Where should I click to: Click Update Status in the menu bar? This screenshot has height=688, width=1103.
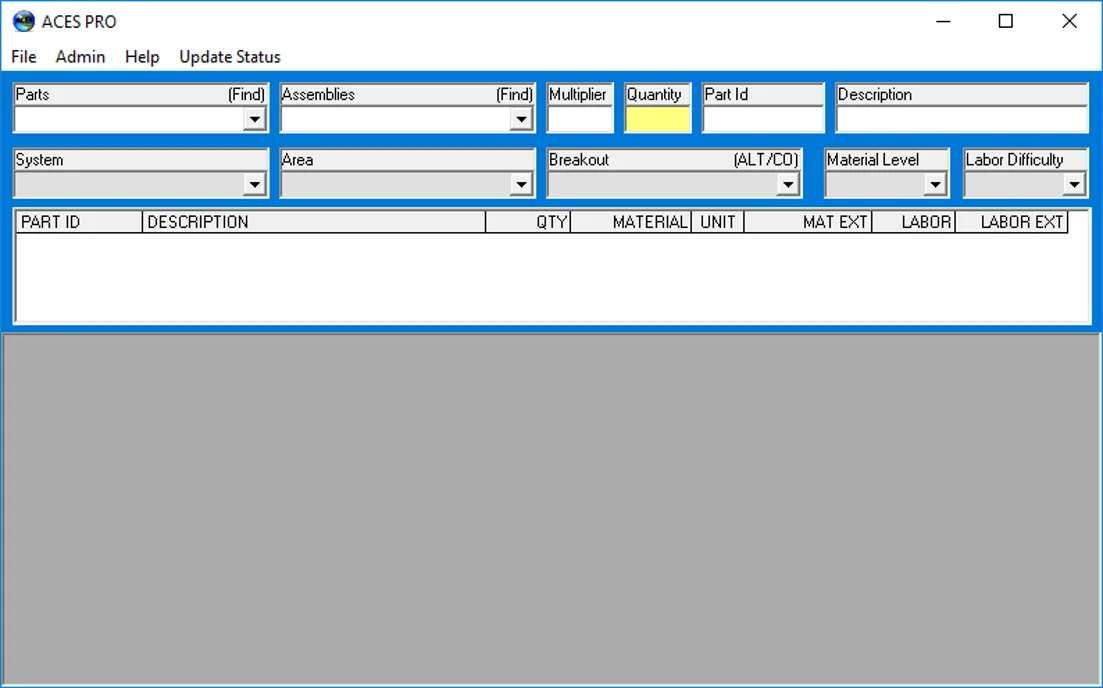click(230, 57)
